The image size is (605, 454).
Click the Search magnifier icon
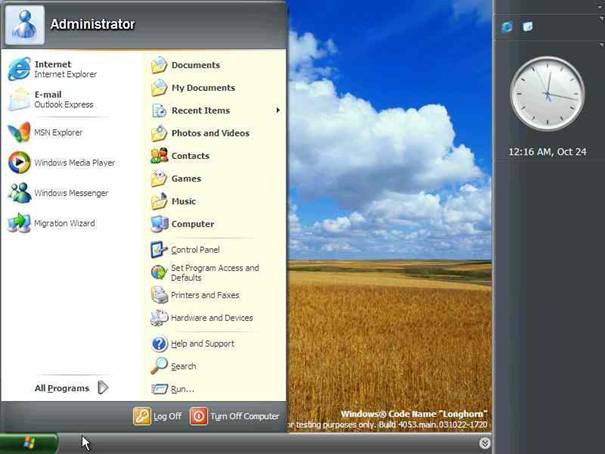[x=159, y=366]
